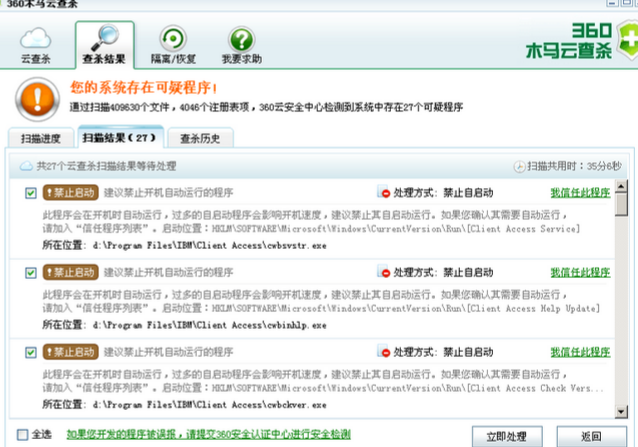Screen dimensions: 638x447
Task: Click the cloud icon beside 共27个云查杀扫描结果
Action: pos(26,166)
